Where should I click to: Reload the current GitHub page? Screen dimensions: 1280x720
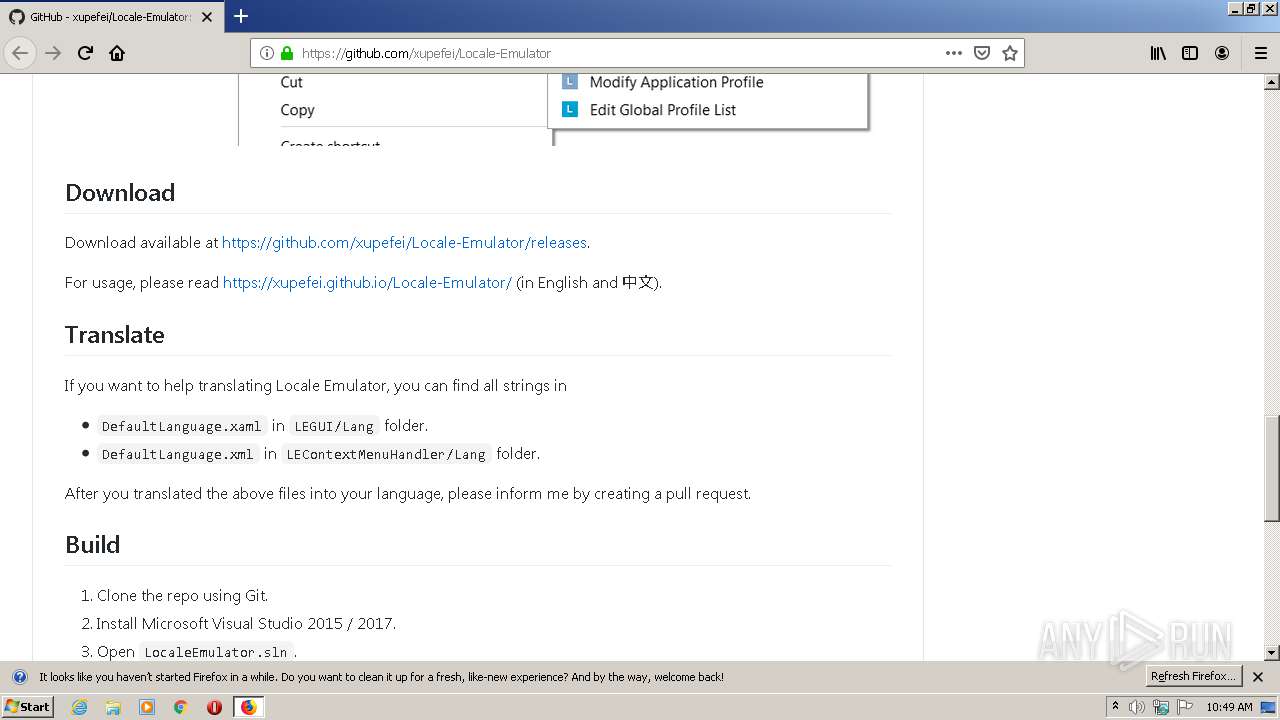(85, 53)
